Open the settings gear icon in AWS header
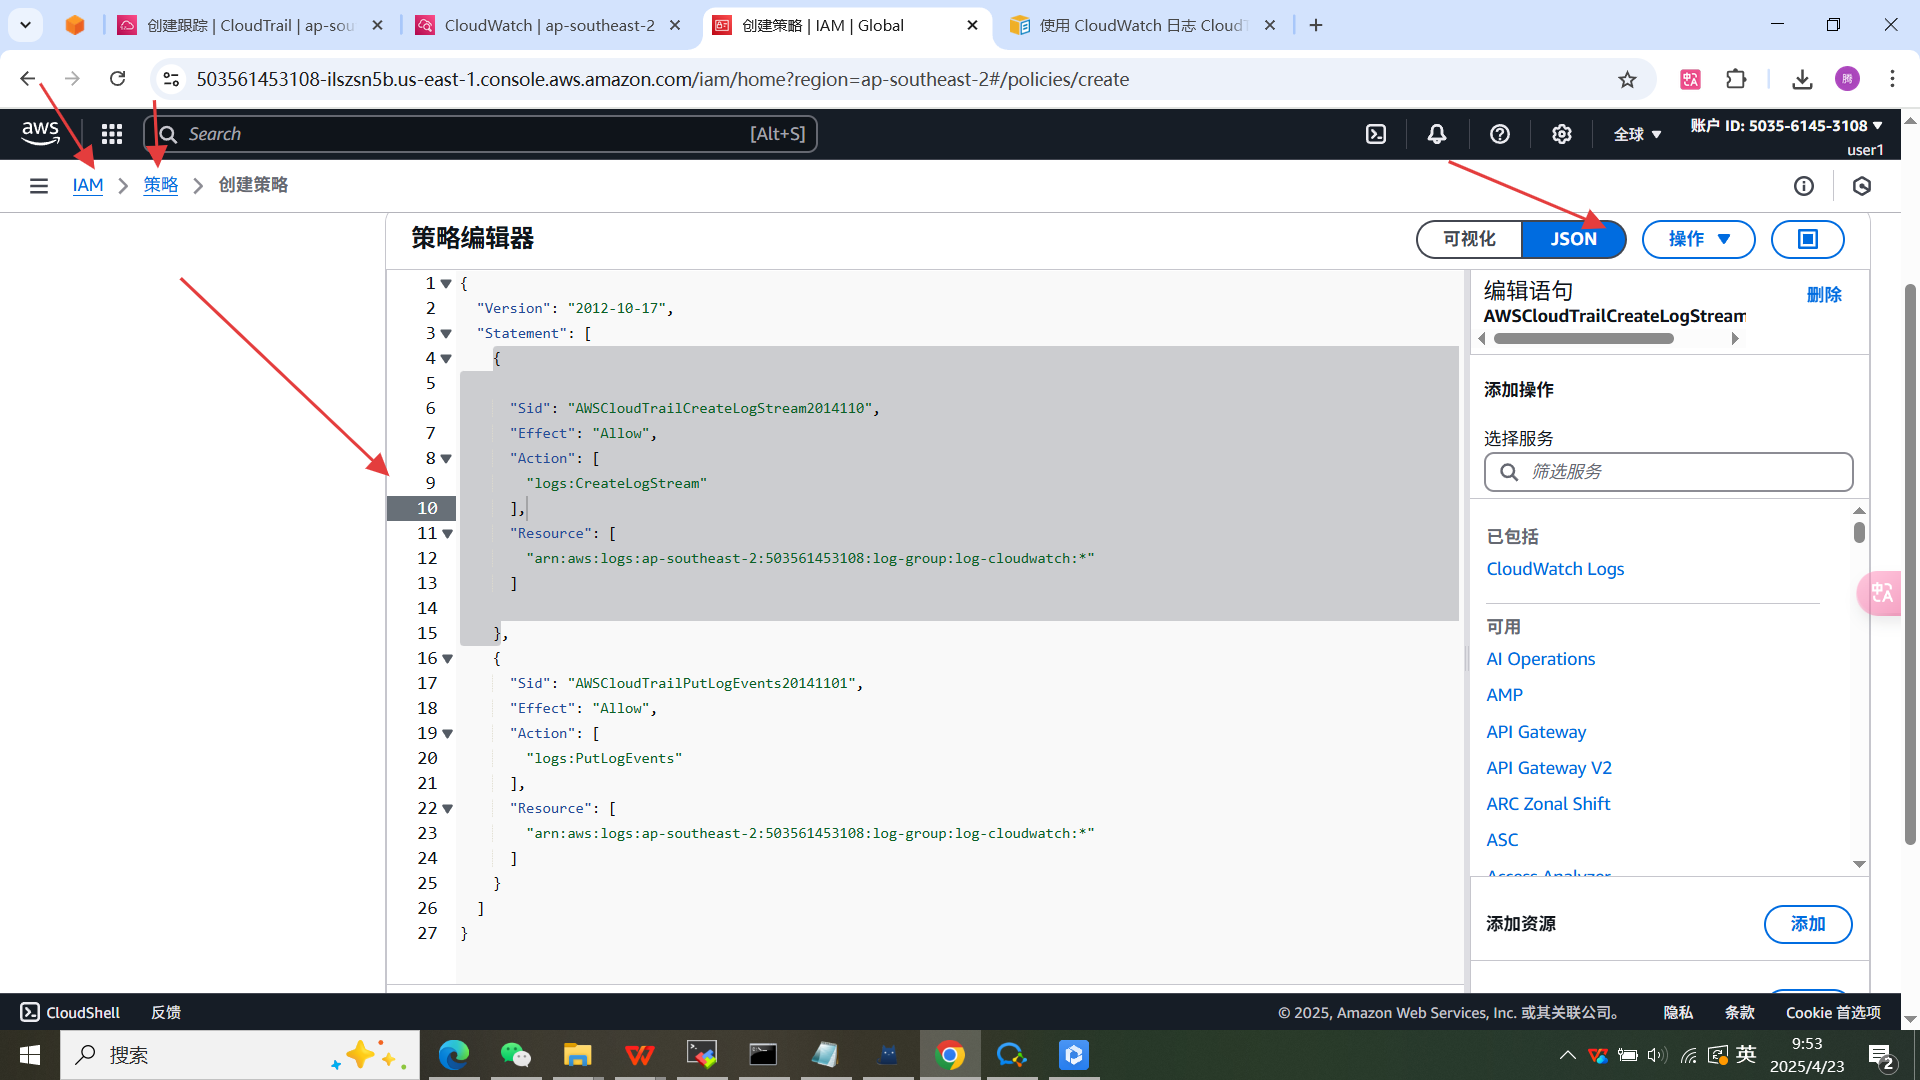The width and height of the screenshot is (1920, 1080). tap(1561, 134)
